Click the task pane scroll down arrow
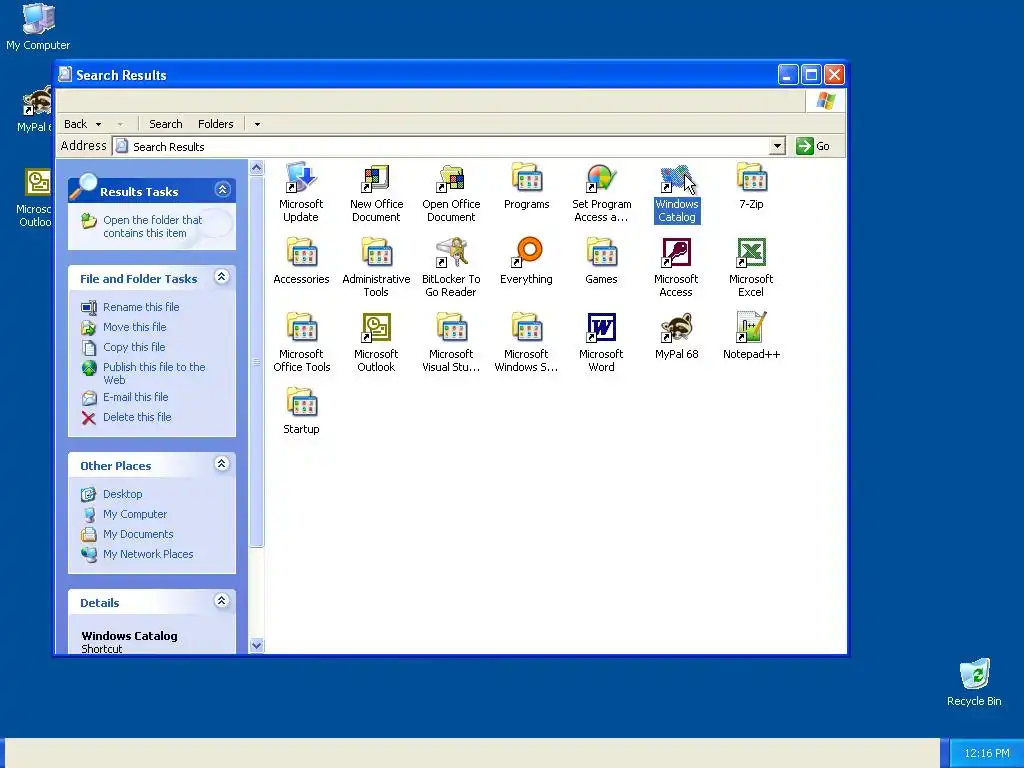This screenshot has height=768, width=1024. pos(257,645)
